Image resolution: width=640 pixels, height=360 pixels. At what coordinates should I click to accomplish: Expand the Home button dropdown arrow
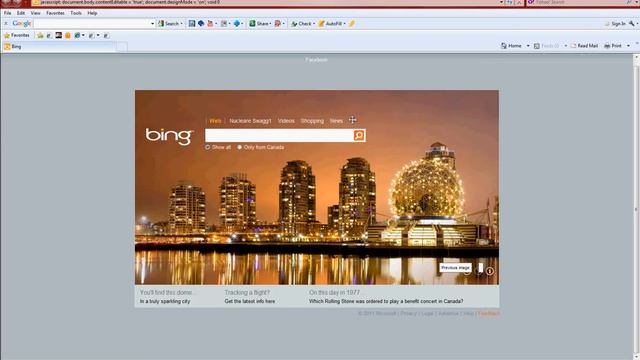click(x=528, y=46)
